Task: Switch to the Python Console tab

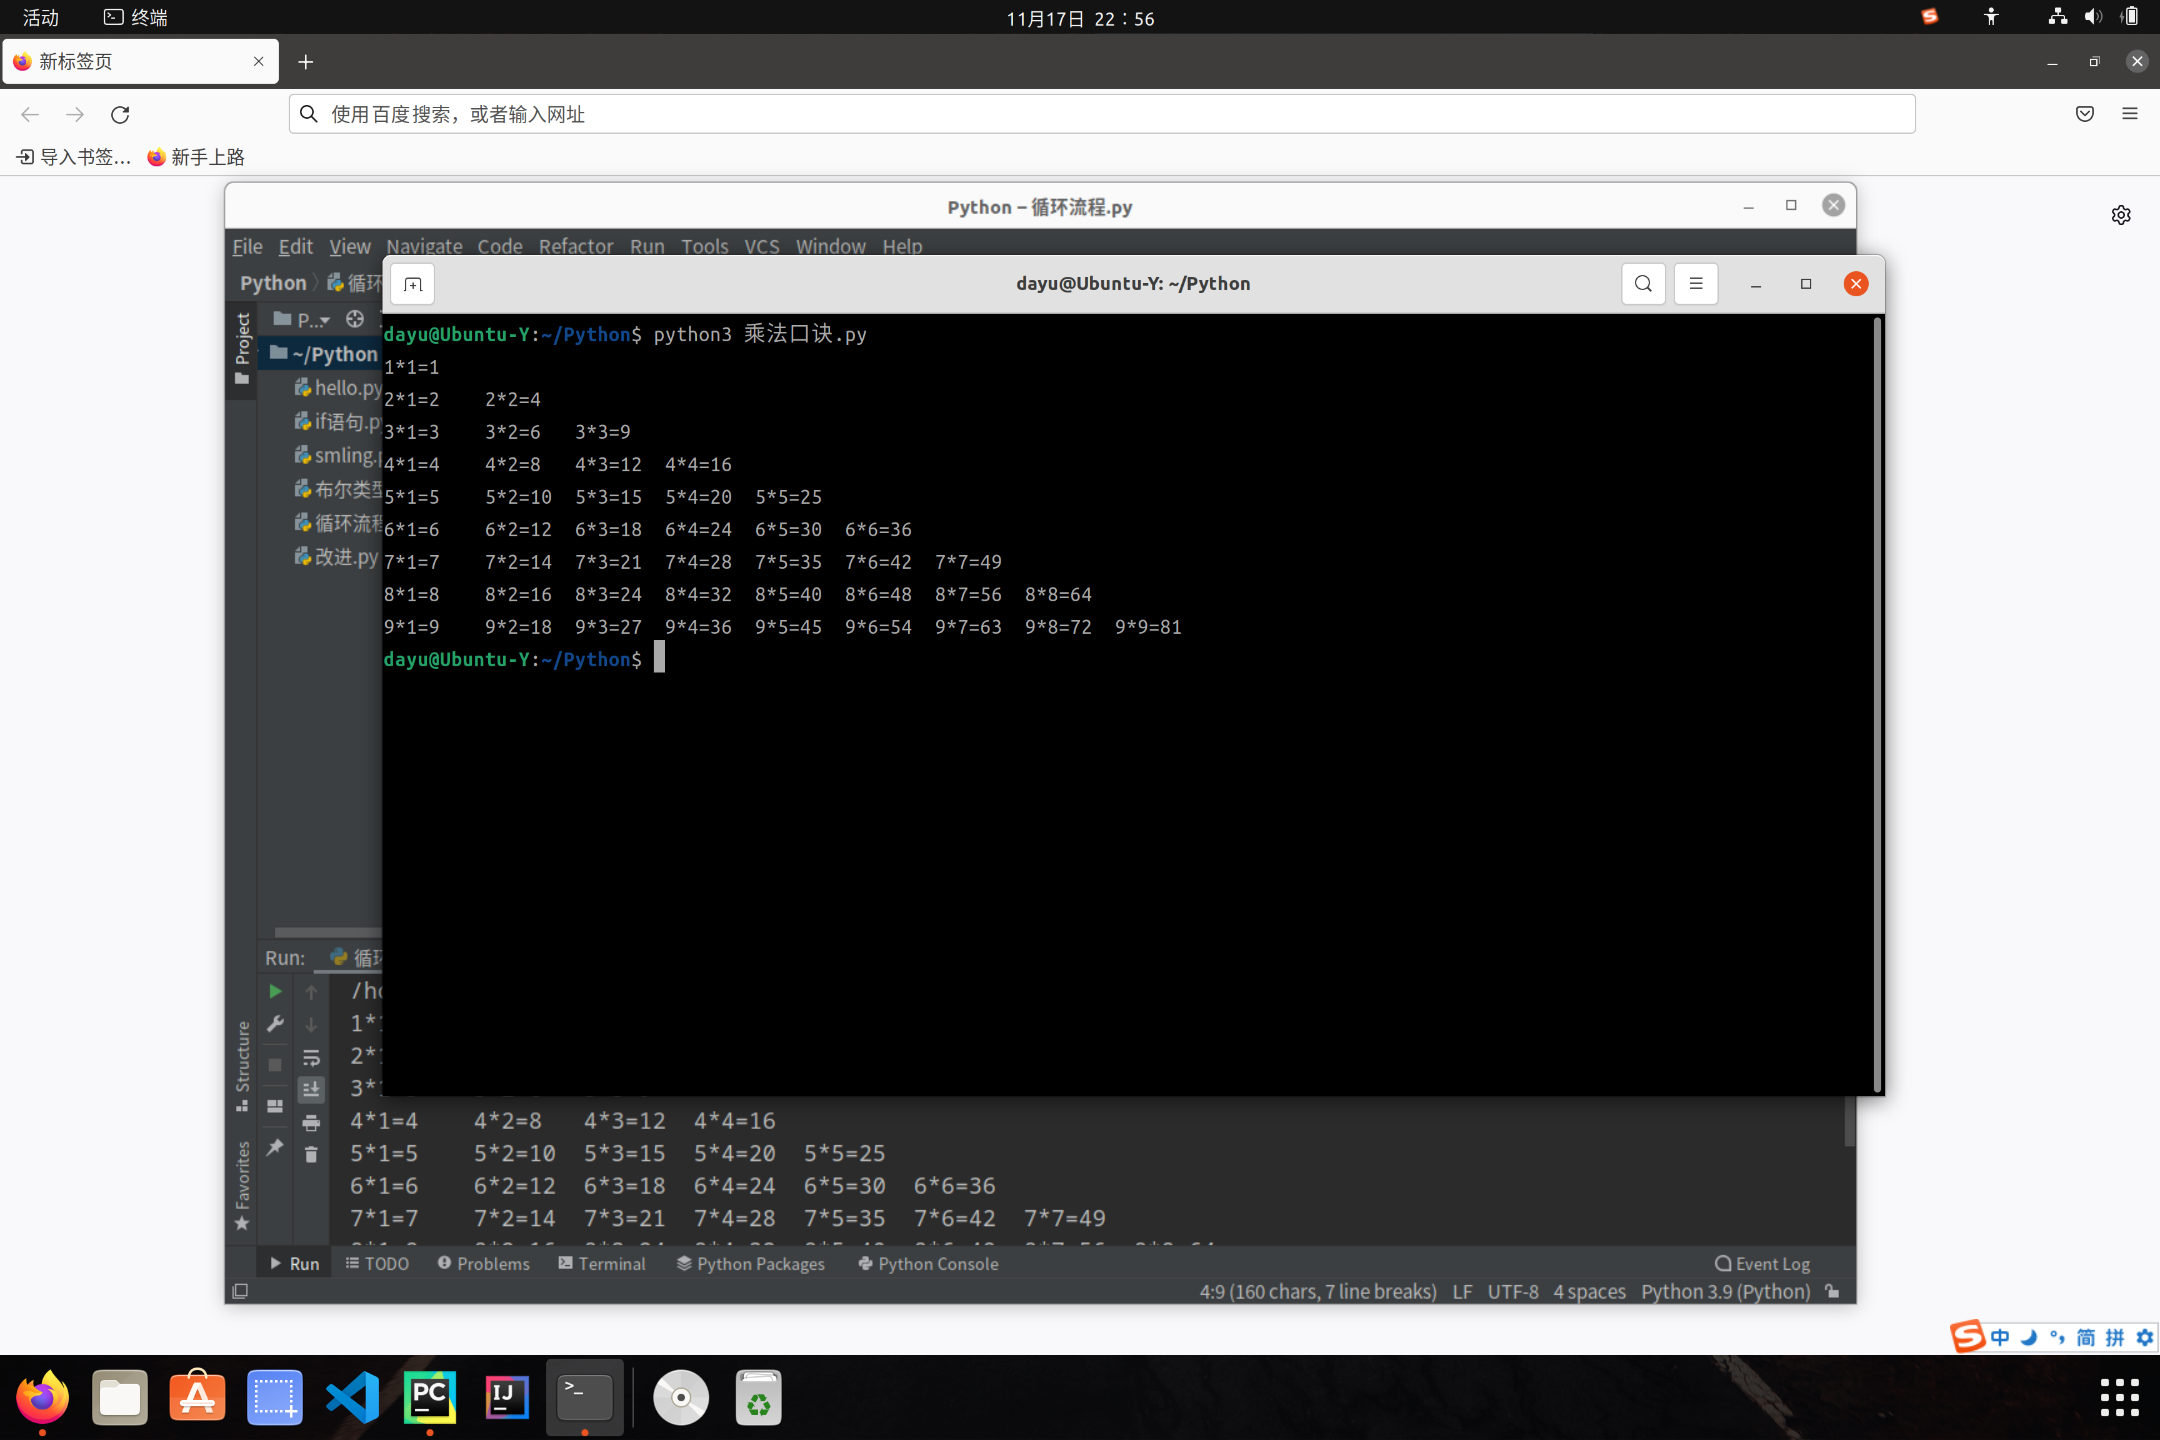Action: [x=927, y=1264]
